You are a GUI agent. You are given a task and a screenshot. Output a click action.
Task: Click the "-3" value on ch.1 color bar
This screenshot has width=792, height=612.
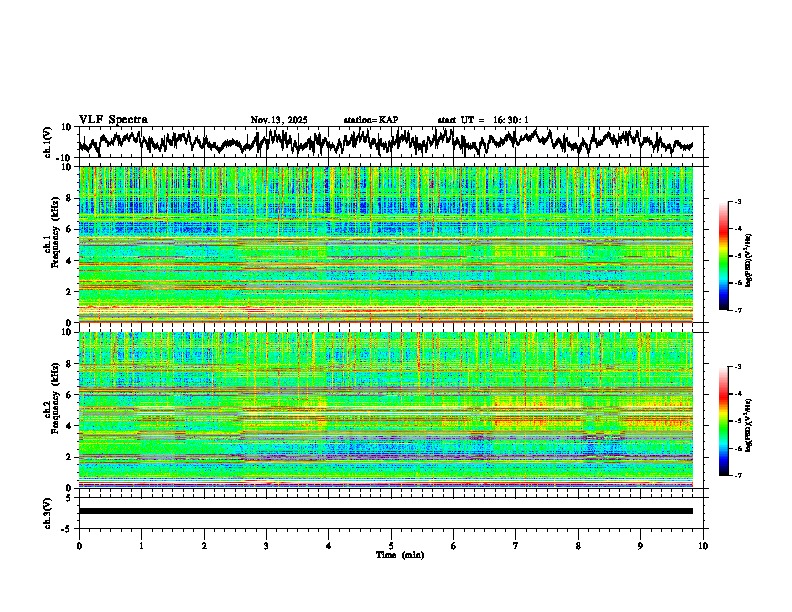738,202
